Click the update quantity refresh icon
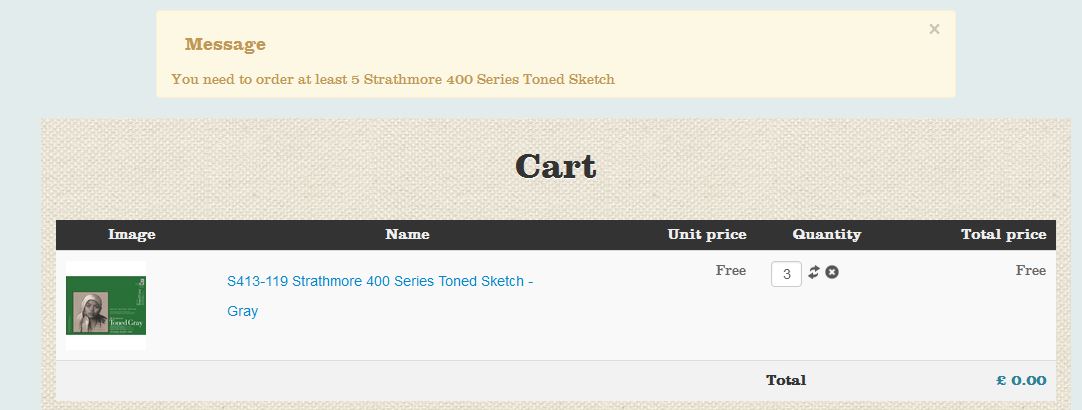 pyautogui.click(x=814, y=272)
